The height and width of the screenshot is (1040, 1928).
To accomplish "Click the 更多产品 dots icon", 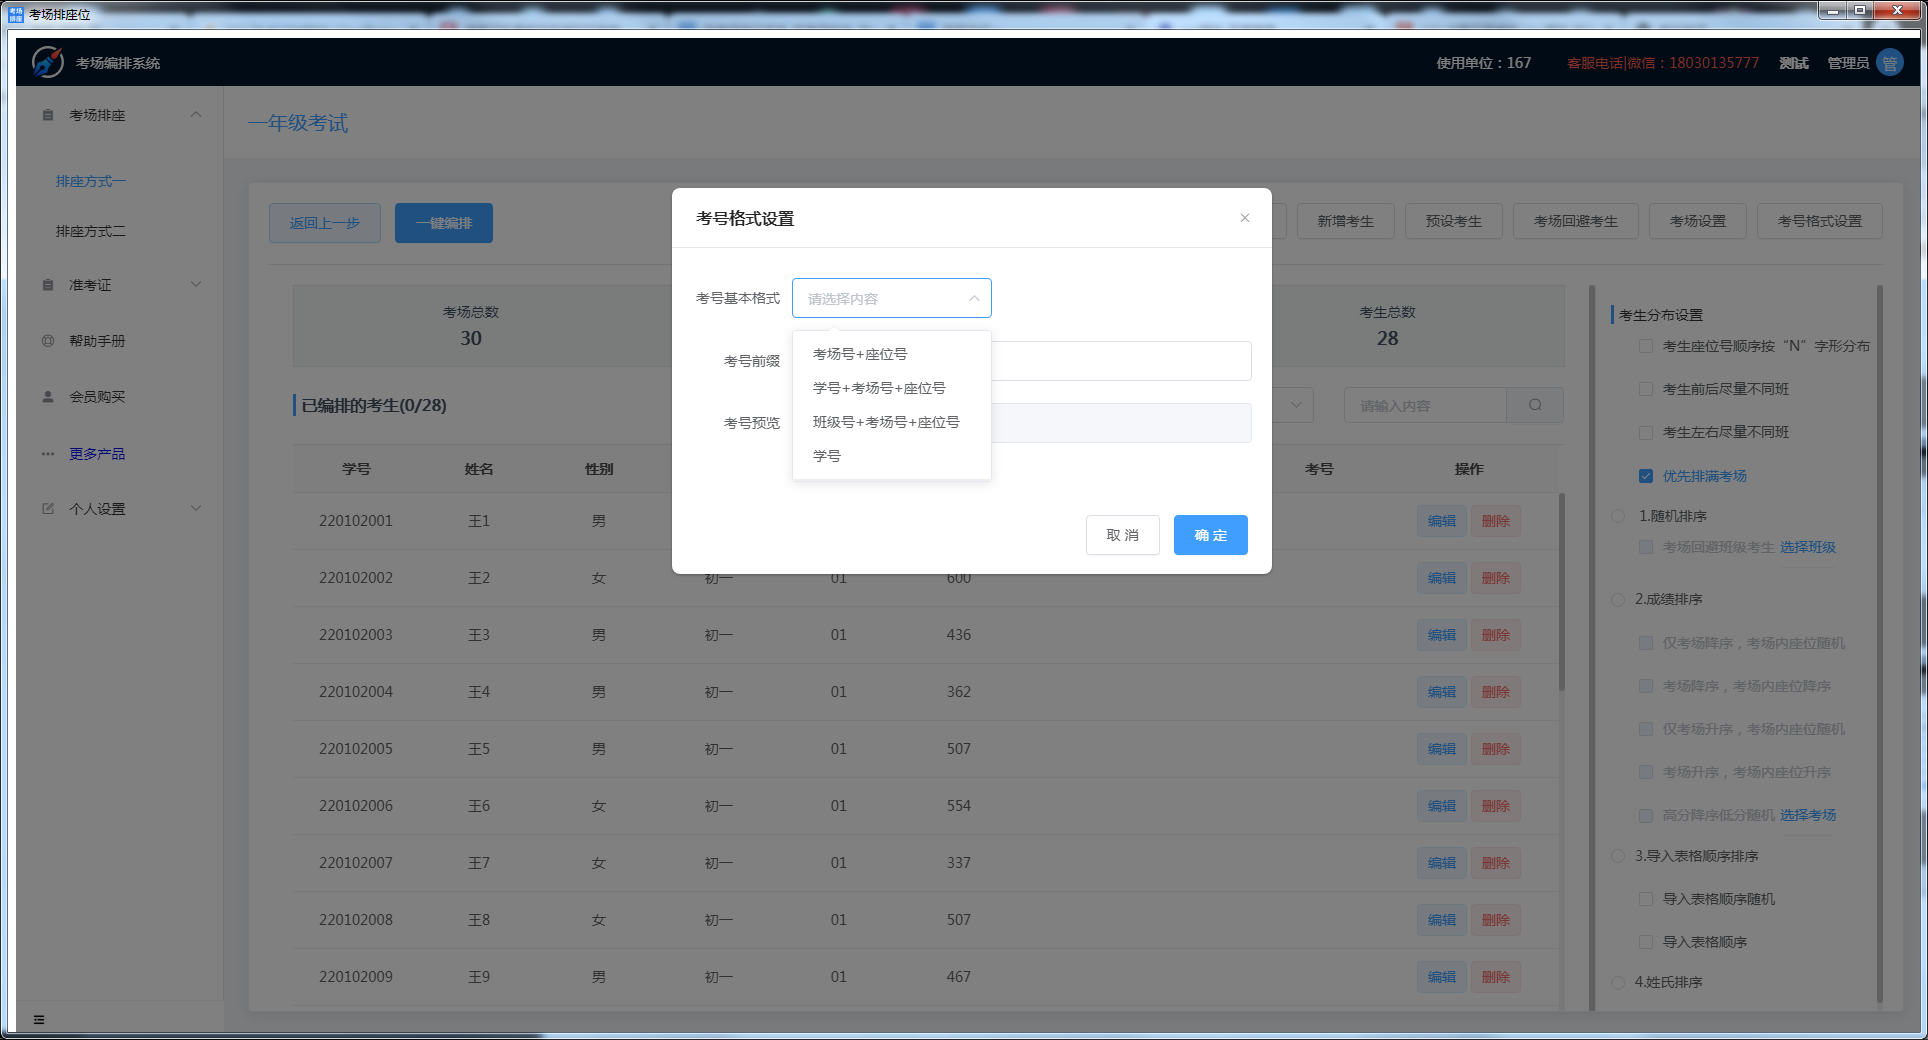I will 48,454.
